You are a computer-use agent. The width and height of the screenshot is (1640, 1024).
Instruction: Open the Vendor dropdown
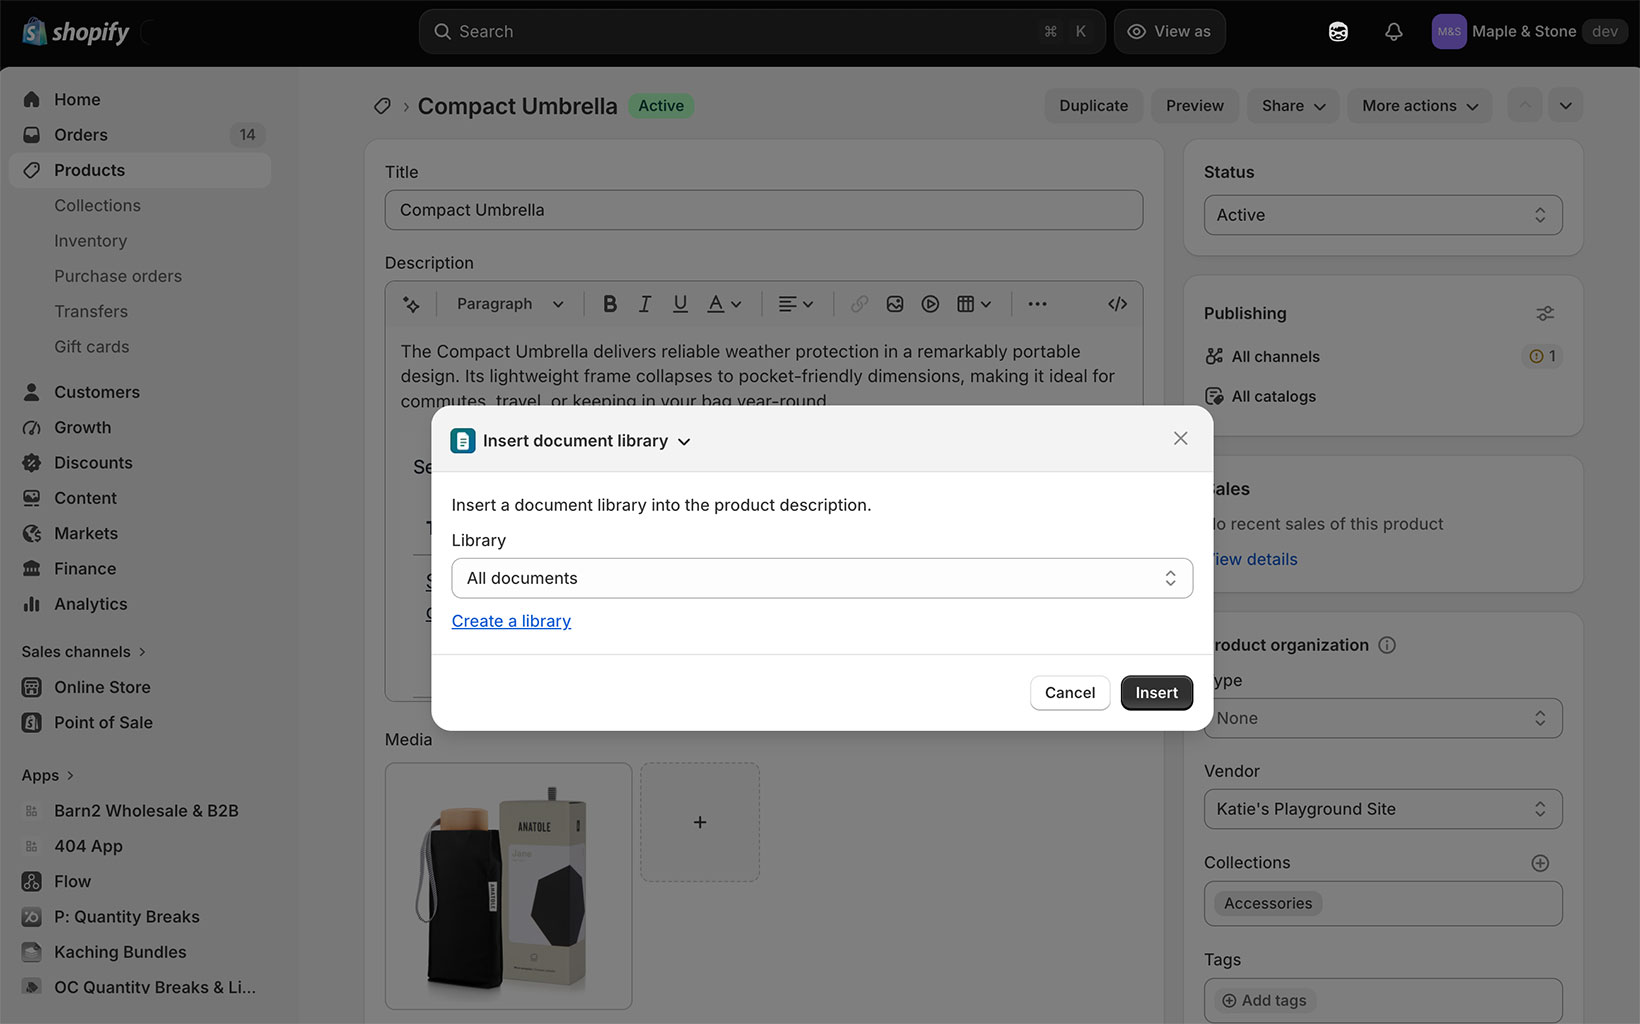pos(1383,809)
